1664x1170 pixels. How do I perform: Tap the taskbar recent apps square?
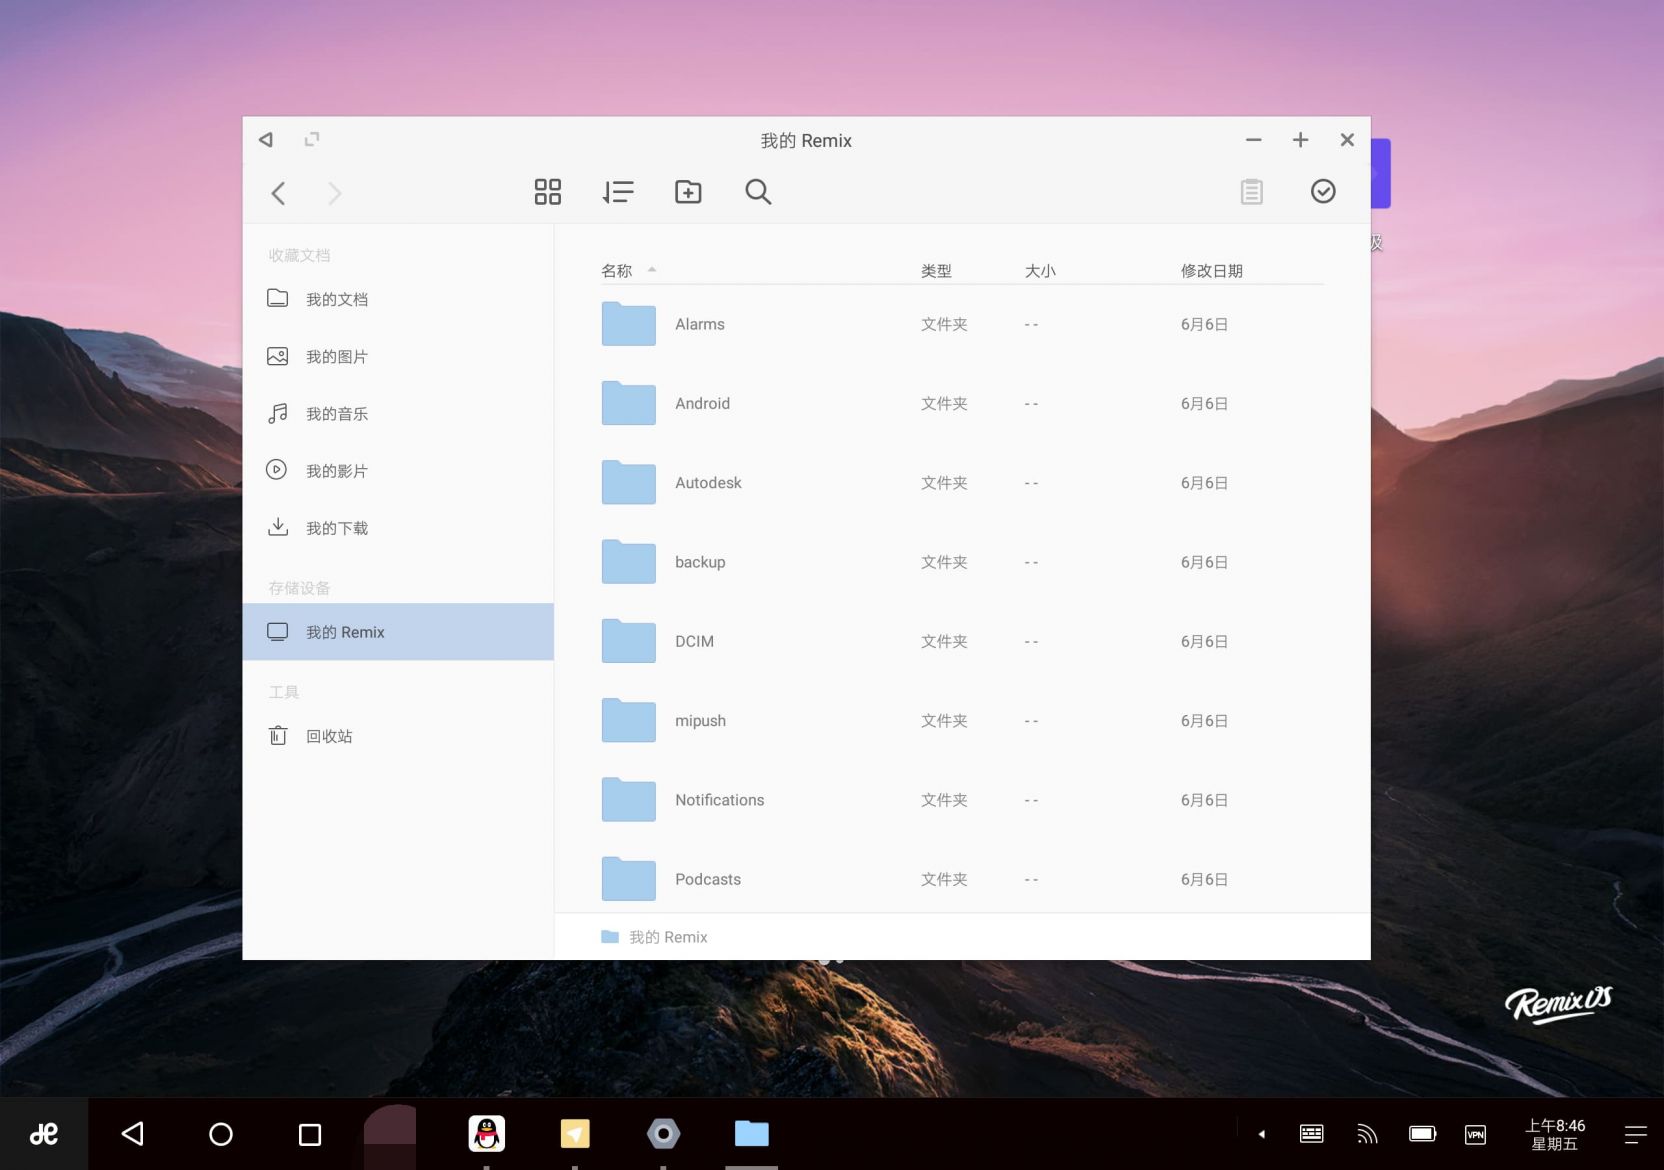click(310, 1135)
